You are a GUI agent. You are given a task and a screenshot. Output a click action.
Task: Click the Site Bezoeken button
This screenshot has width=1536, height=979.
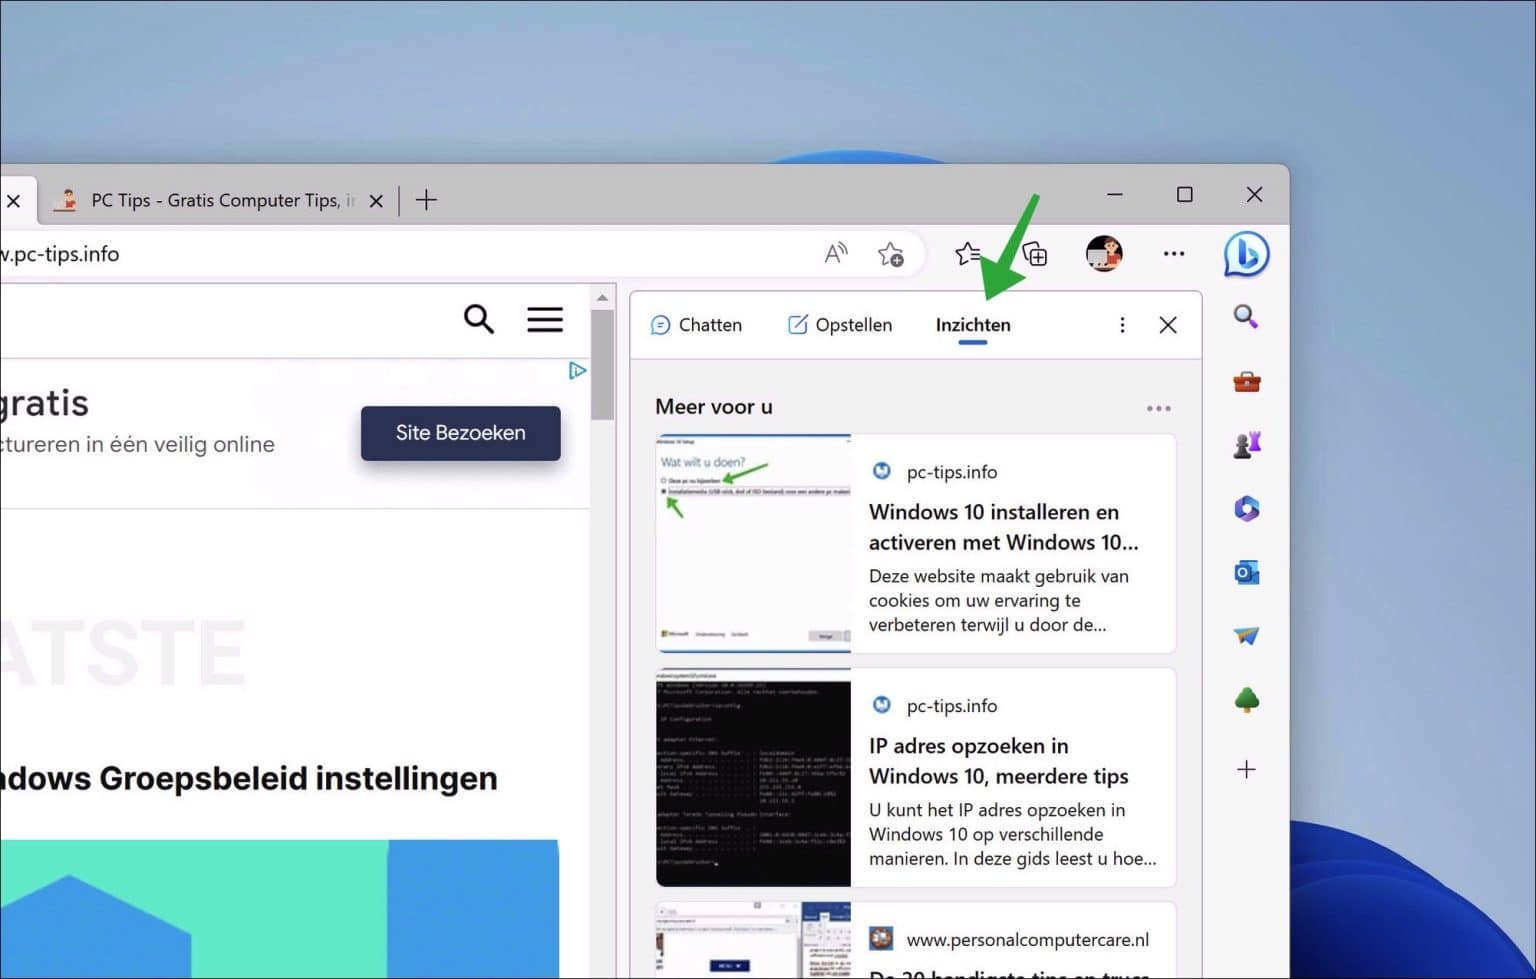point(460,433)
